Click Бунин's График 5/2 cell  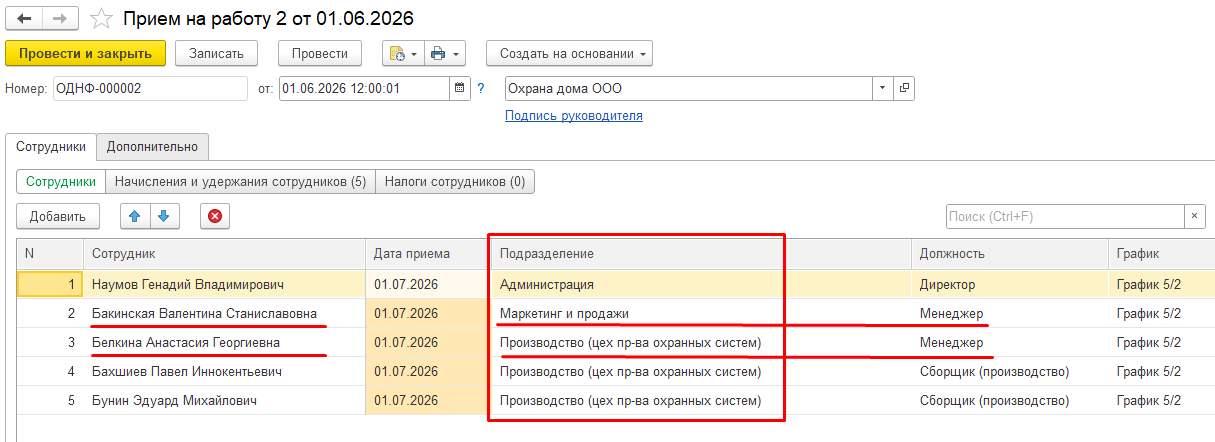click(1161, 401)
